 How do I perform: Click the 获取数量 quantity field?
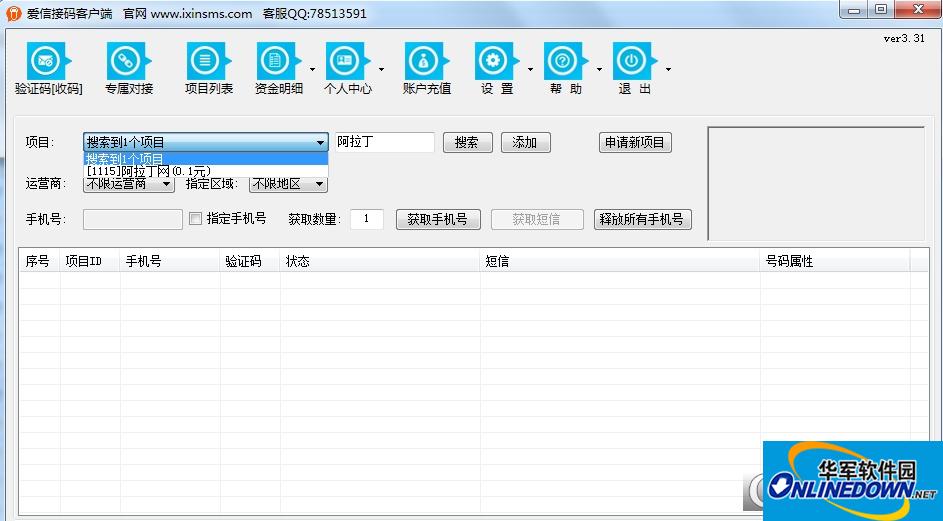(x=367, y=220)
